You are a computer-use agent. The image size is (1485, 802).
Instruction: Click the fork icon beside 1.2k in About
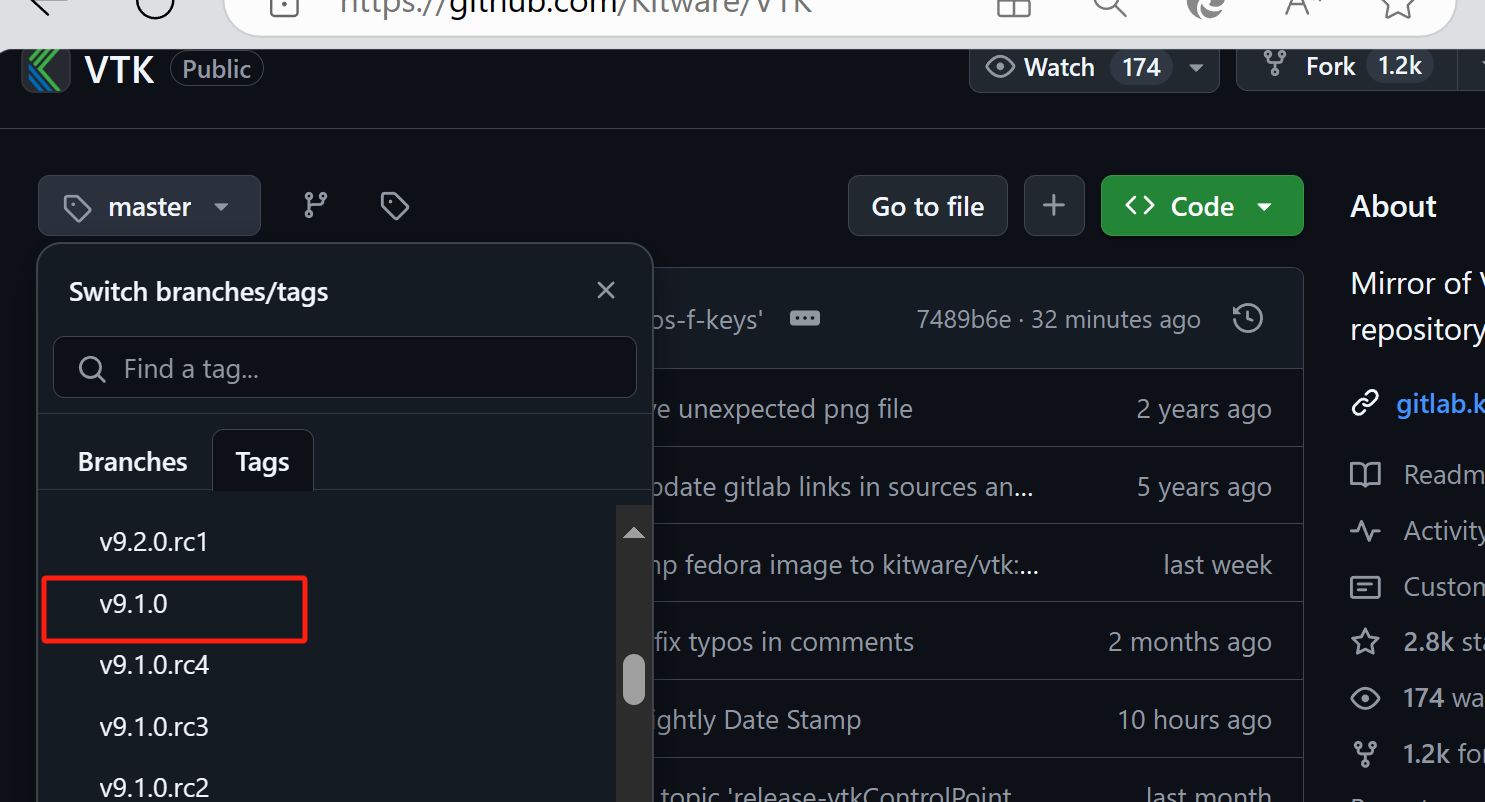coord(1365,753)
